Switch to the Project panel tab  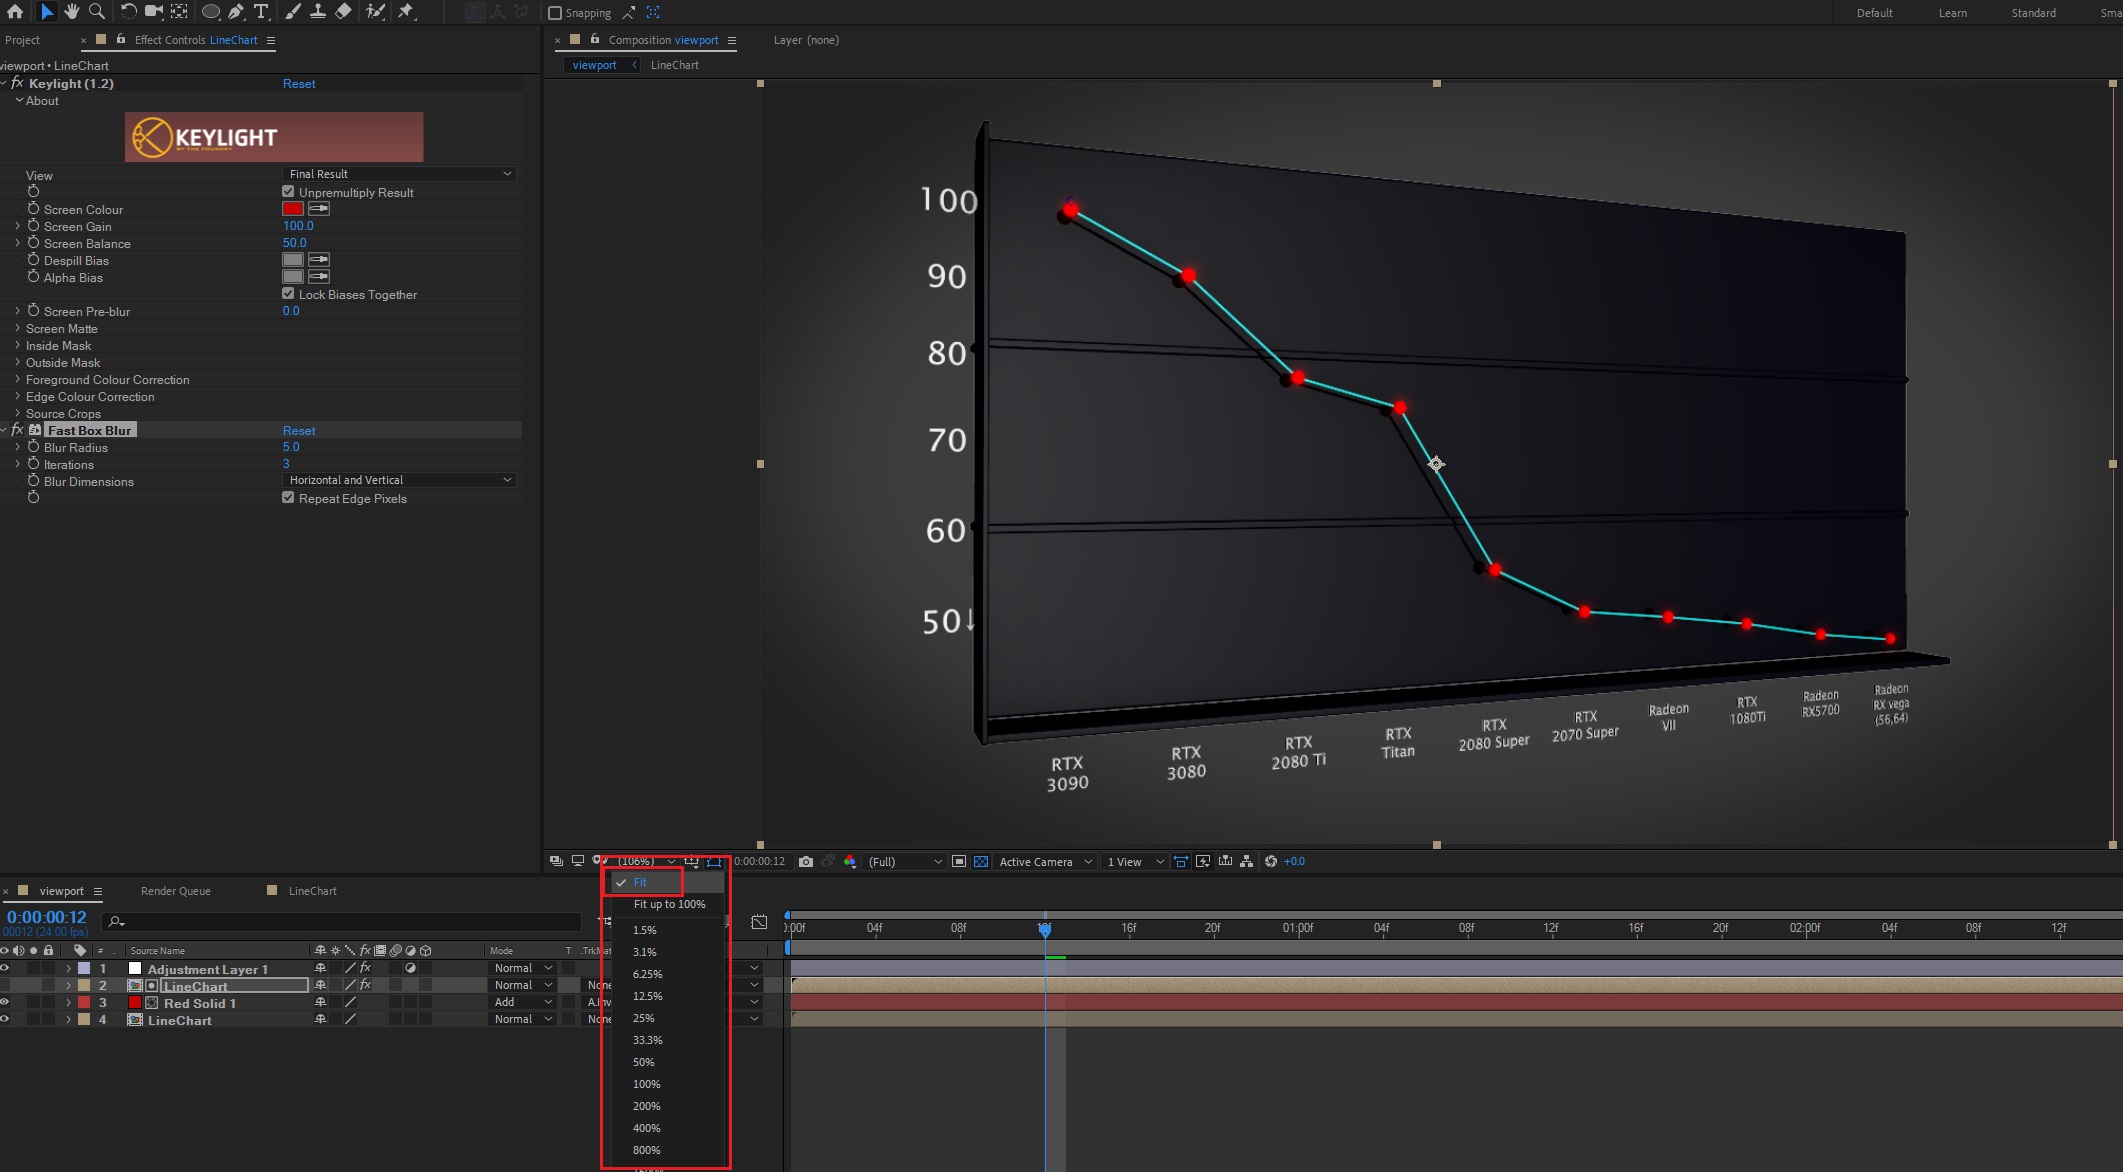[x=22, y=41]
